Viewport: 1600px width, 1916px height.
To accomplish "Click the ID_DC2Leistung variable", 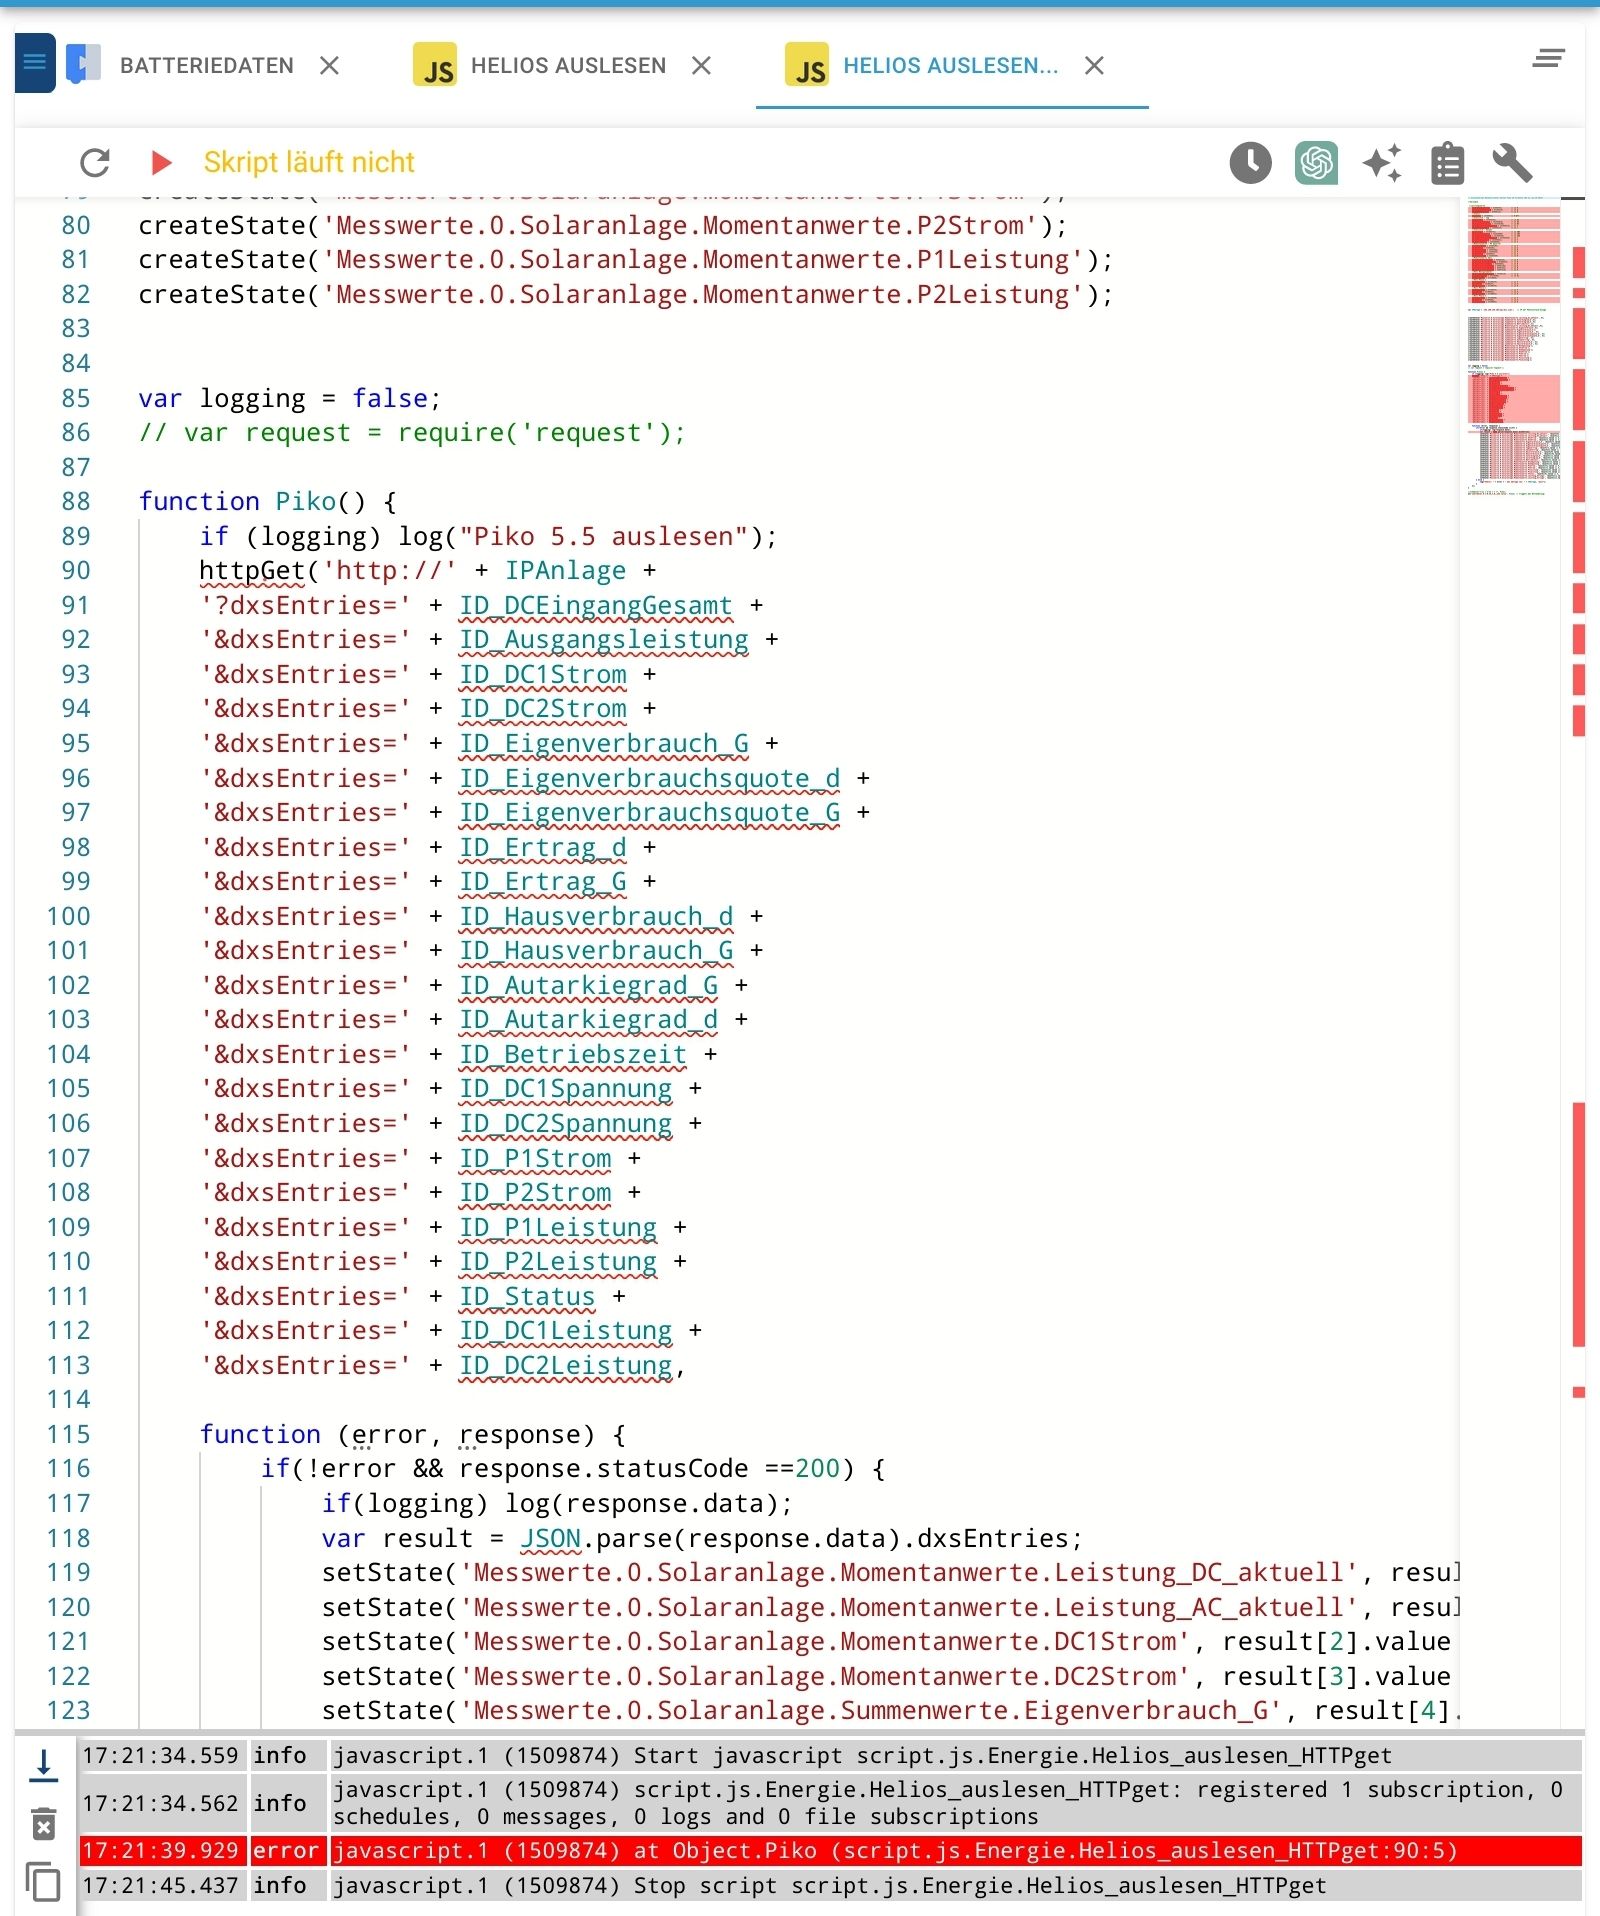I will pos(566,1366).
